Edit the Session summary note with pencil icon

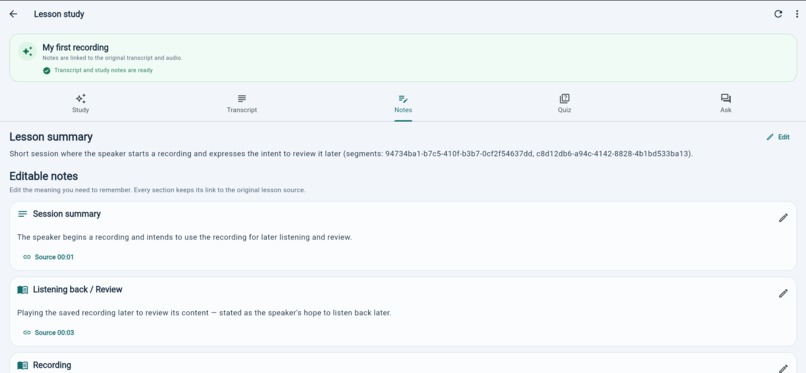click(x=783, y=218)
